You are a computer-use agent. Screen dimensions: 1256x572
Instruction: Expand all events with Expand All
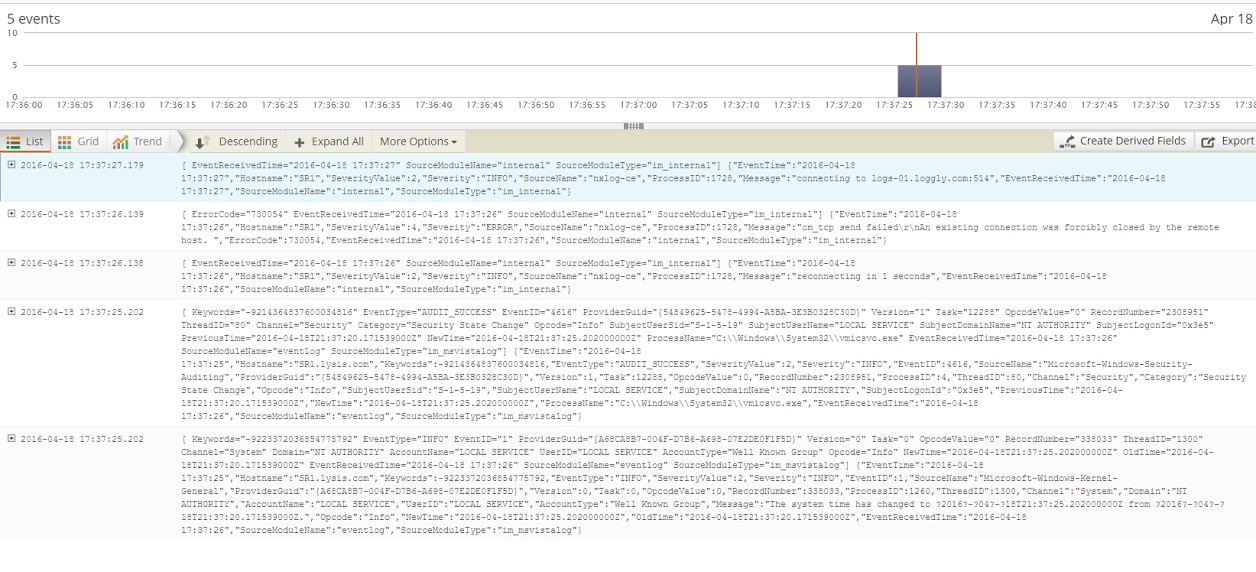pyautogui.click(x=337, y=142)
